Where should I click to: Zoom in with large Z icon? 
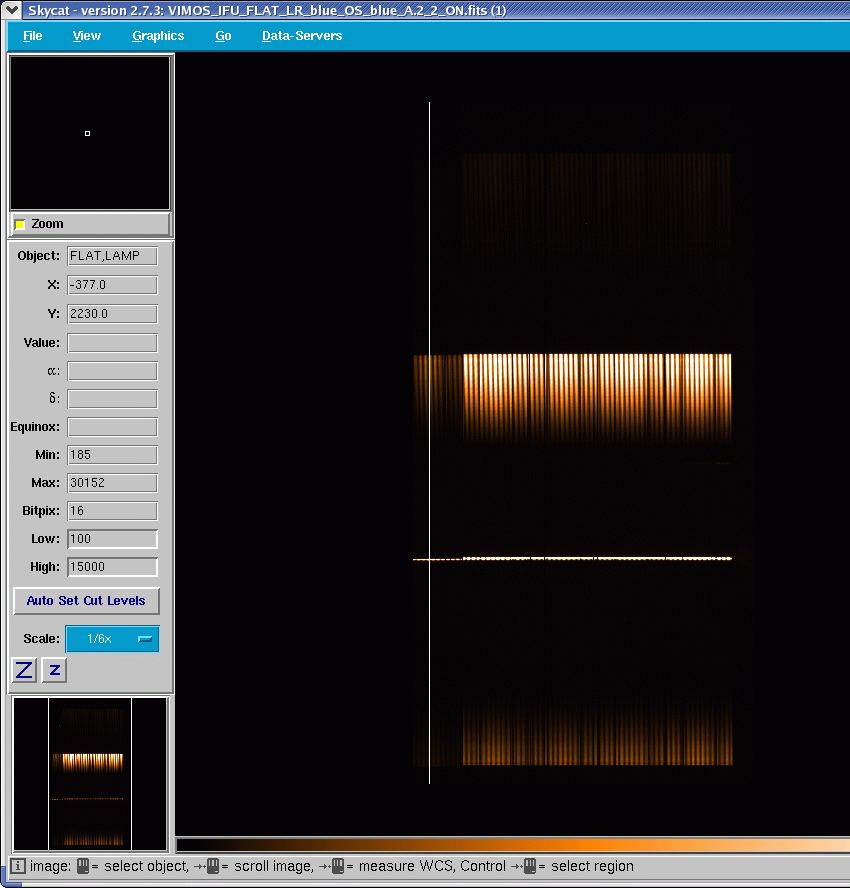pyautogui.click(x=24, y=670)
